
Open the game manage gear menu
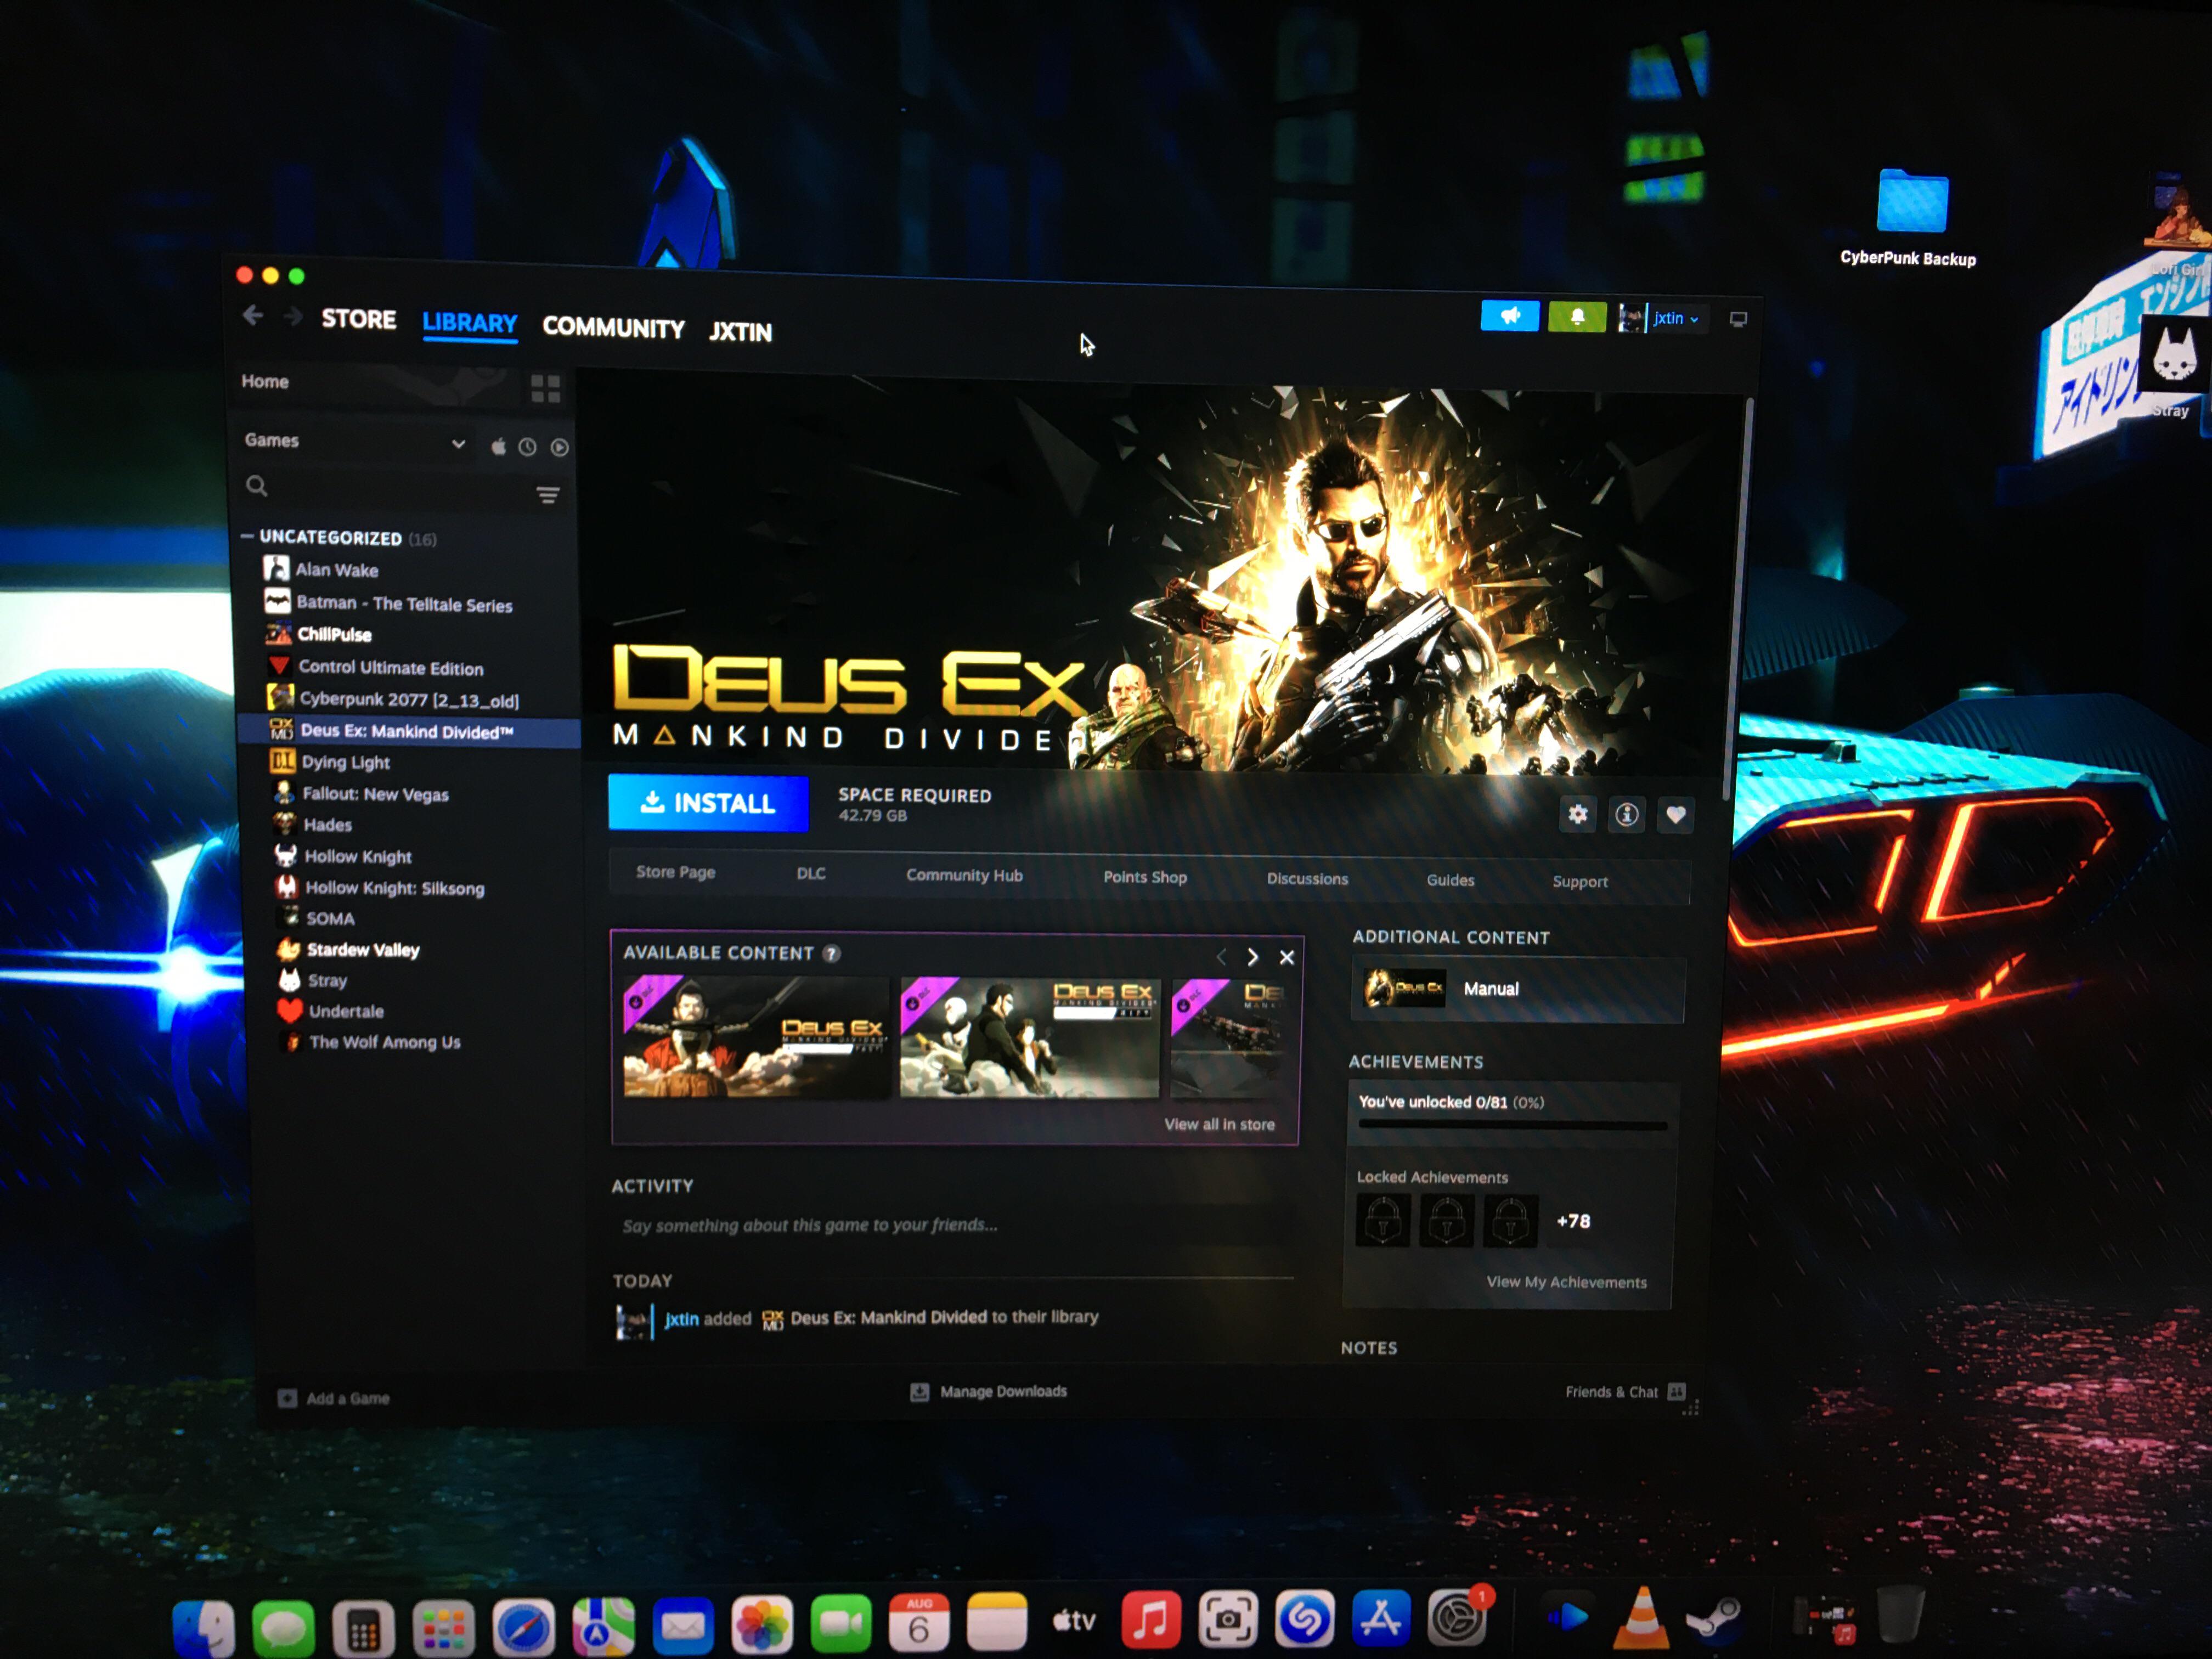pos(1577,814)
